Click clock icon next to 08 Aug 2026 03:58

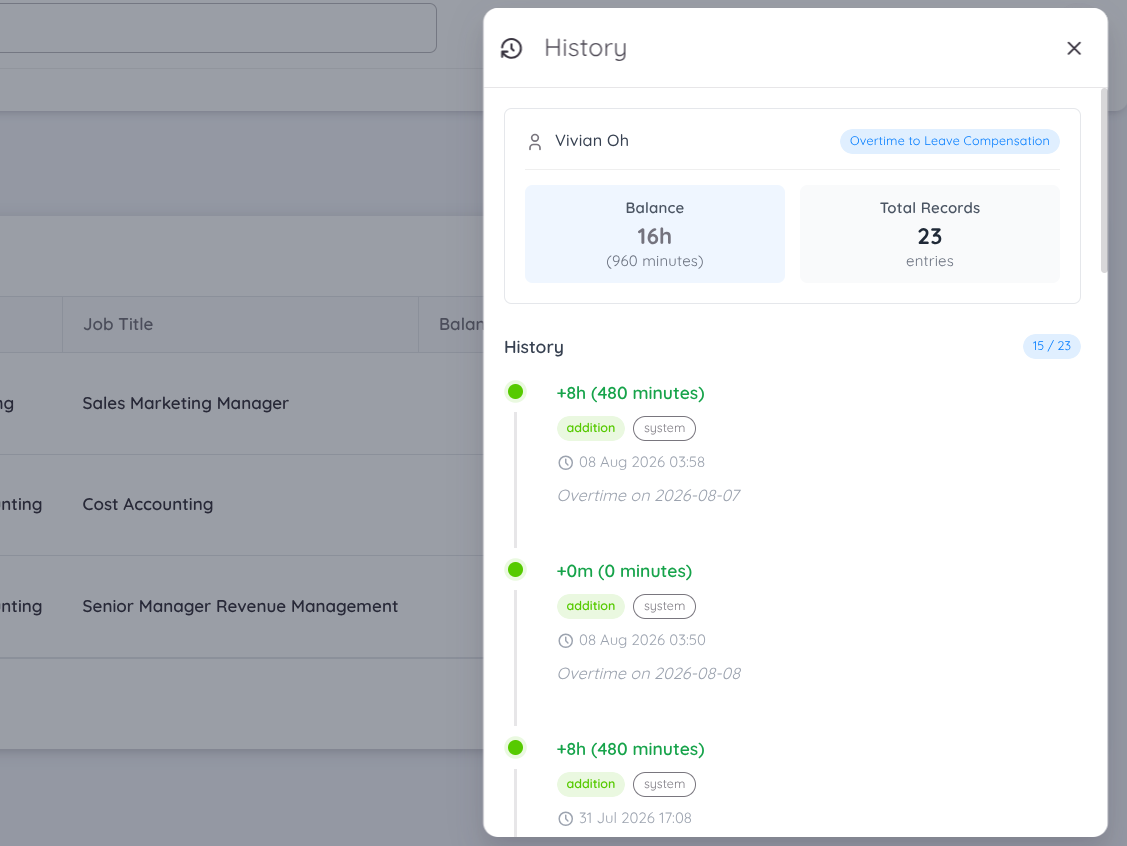point(566,463)
